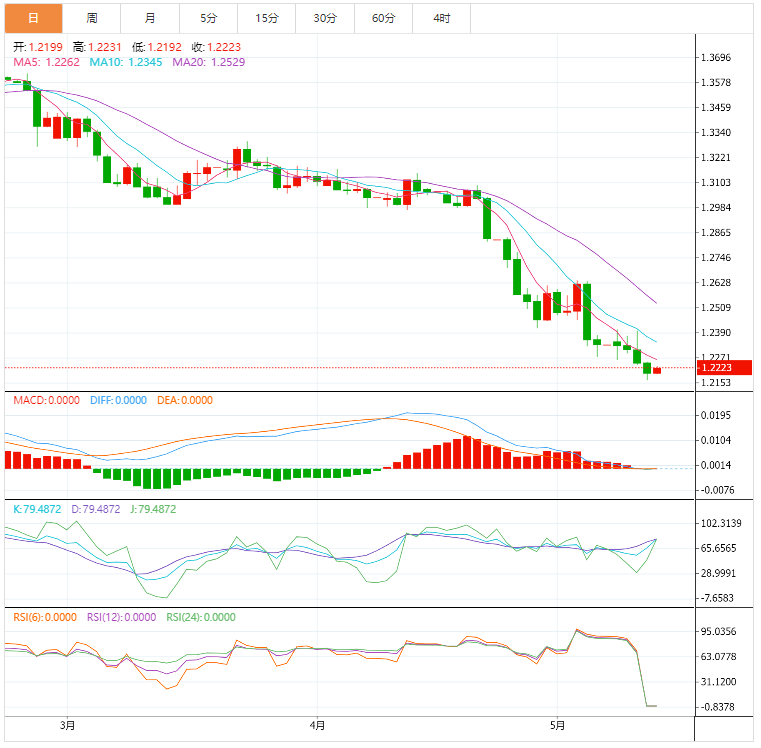Click the RSI(6): 0.0000 label
The image size is (761, 748).
(45, 617)
